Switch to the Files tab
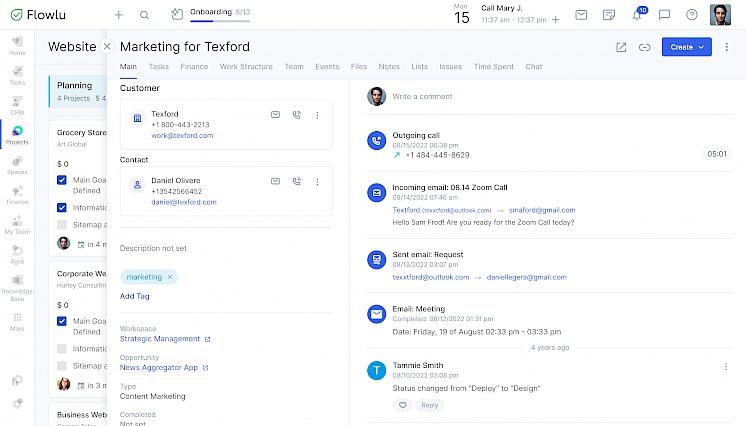Screen dimensions: 746x426 point(359,67)
